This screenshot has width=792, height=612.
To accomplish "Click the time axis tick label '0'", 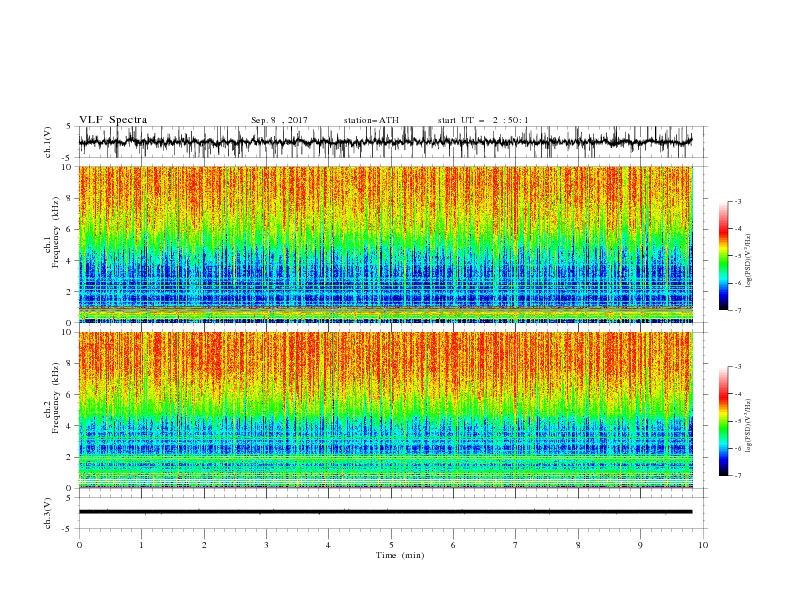I will tap(79, 545).
